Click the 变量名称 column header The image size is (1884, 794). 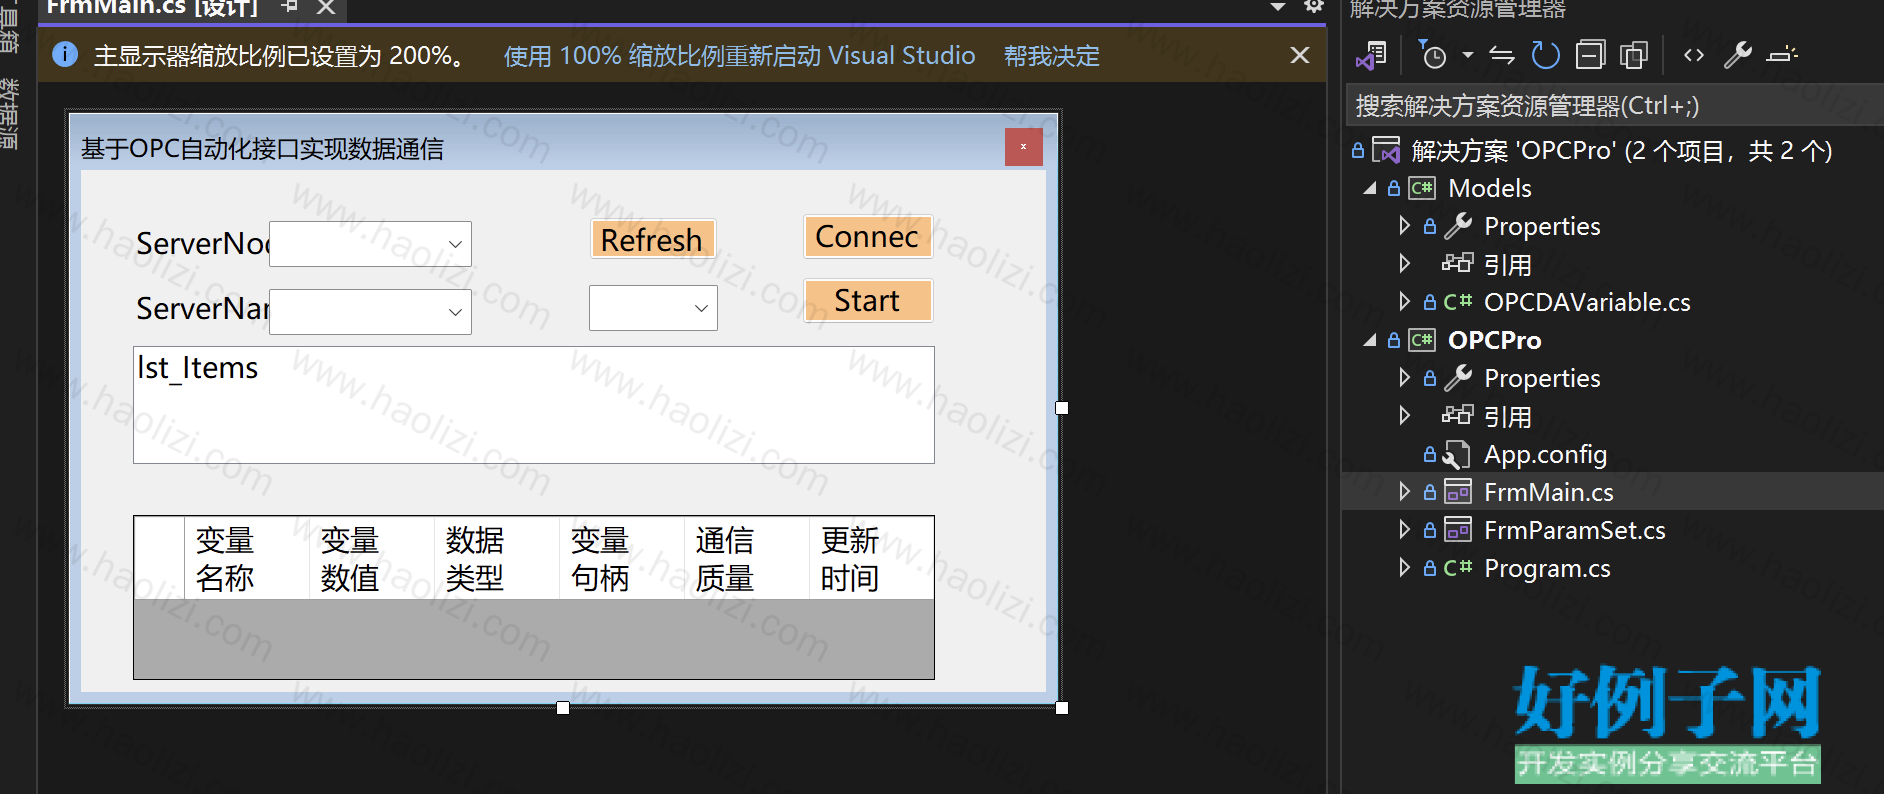click(x=247, y=558)
